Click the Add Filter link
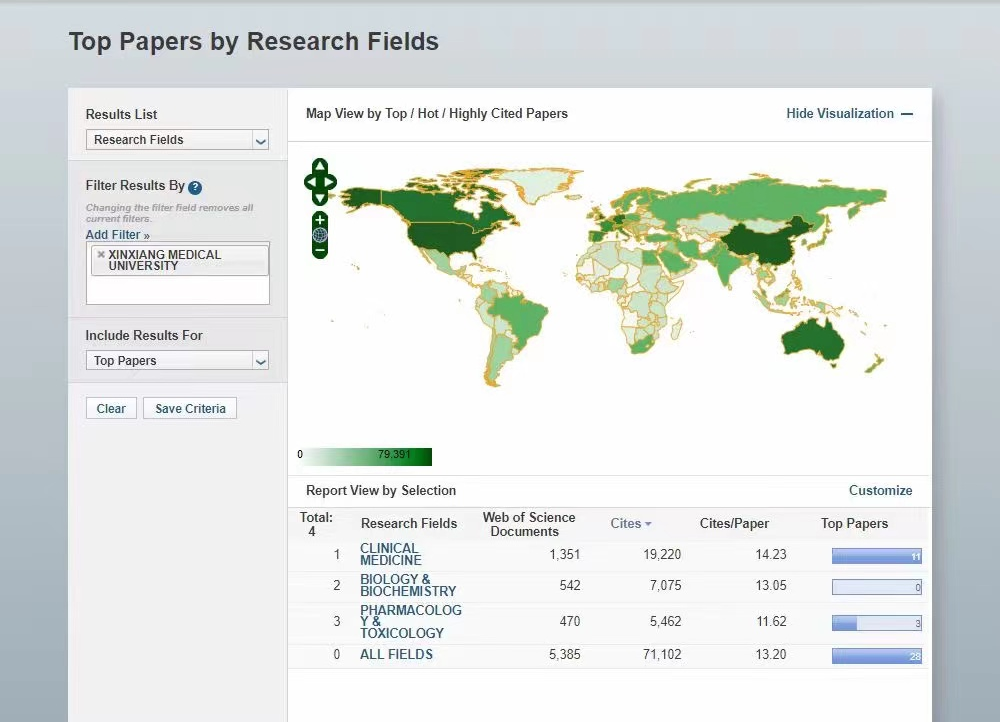 117,235
